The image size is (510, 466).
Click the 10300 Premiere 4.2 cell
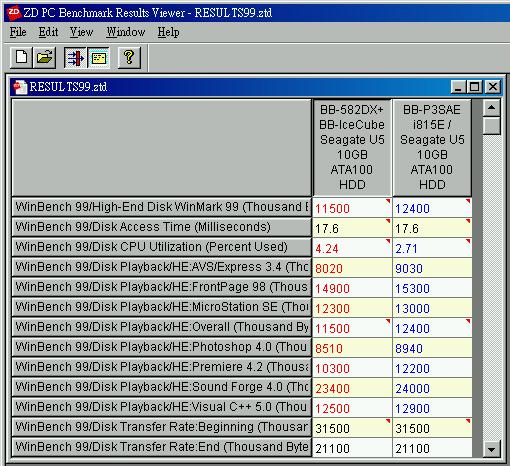(352, 368)
